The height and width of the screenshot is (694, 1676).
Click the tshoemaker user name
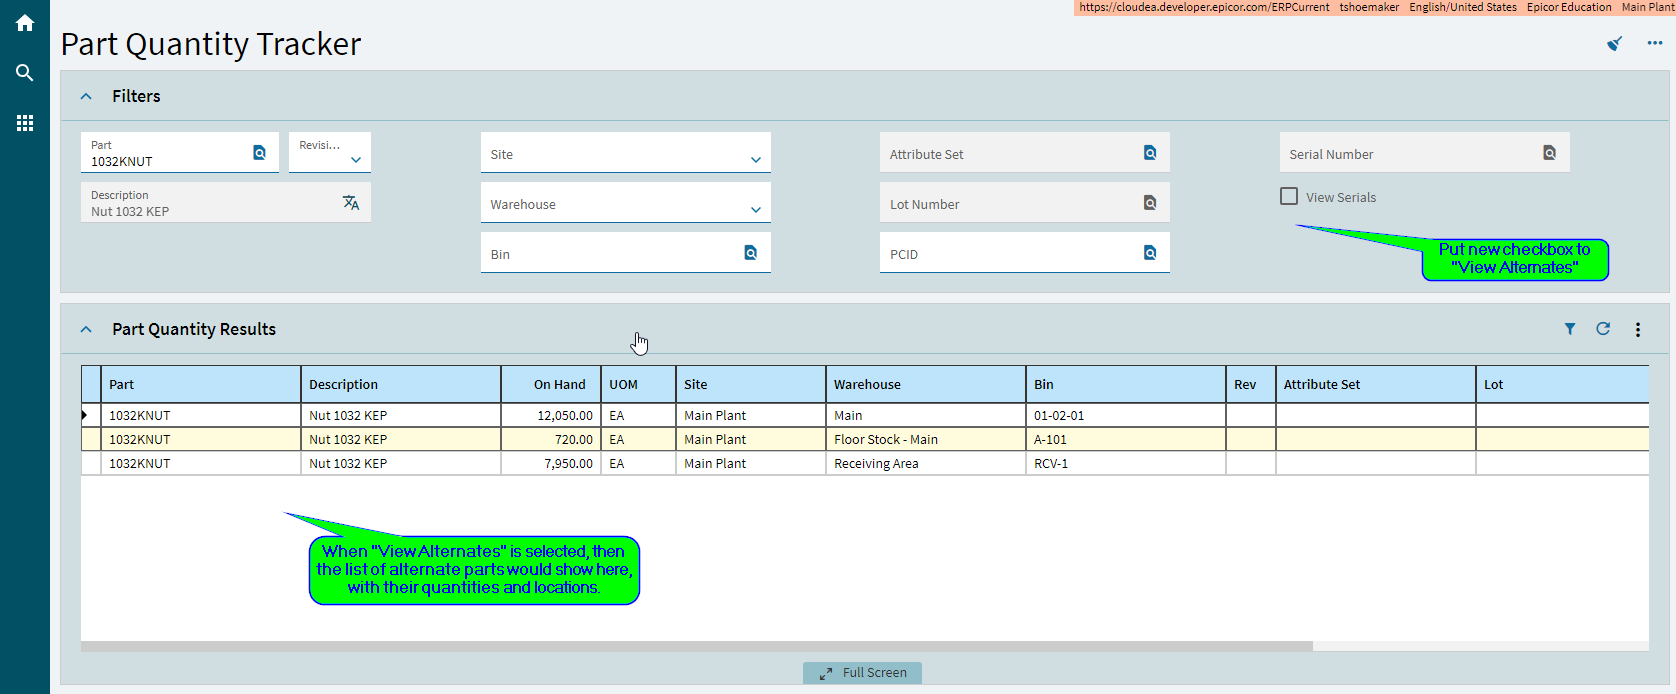click(1369, 7)
